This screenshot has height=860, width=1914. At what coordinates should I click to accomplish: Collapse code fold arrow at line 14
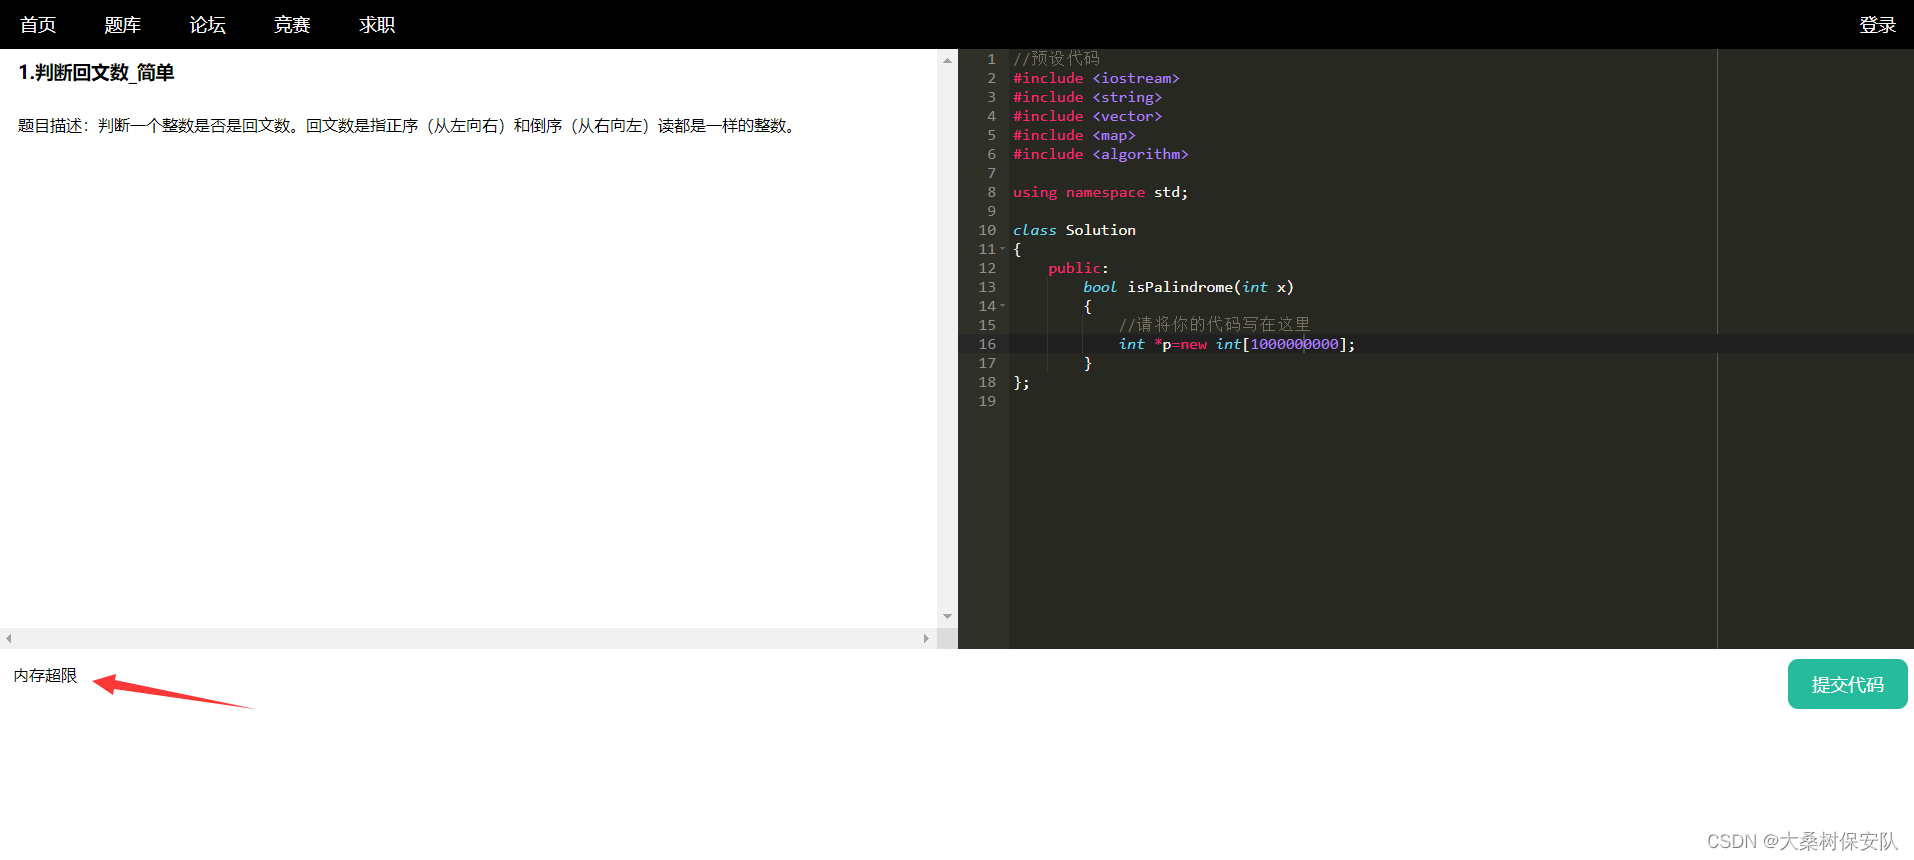pyautogui.click(x=1003, y=306)
